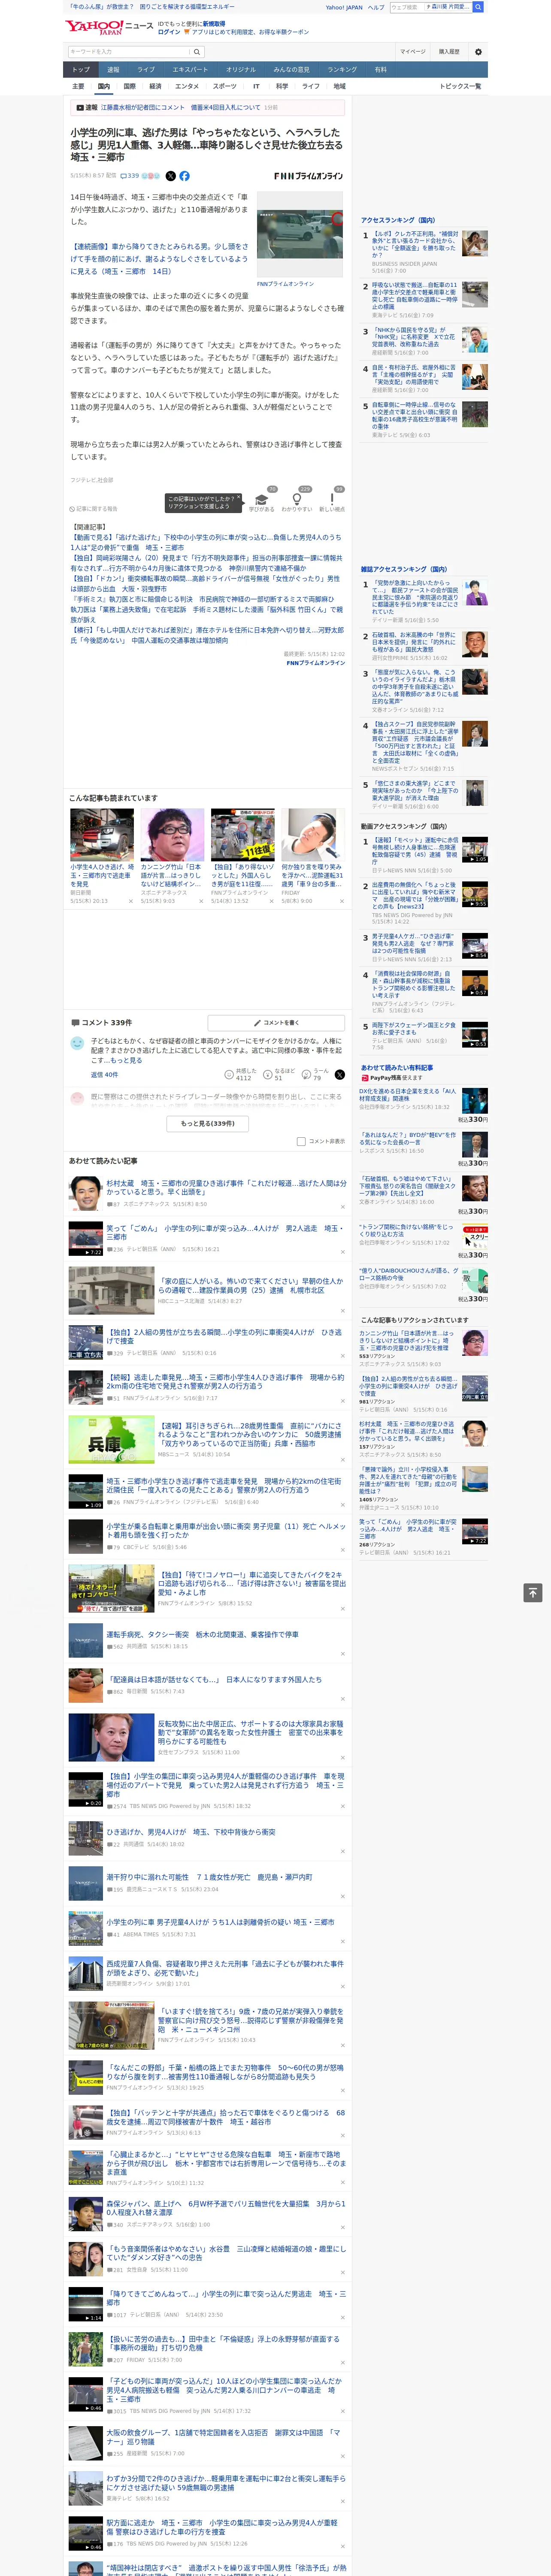Open article 「家の庭に人がいる。怖いので来てください」

click(250, 1286)
